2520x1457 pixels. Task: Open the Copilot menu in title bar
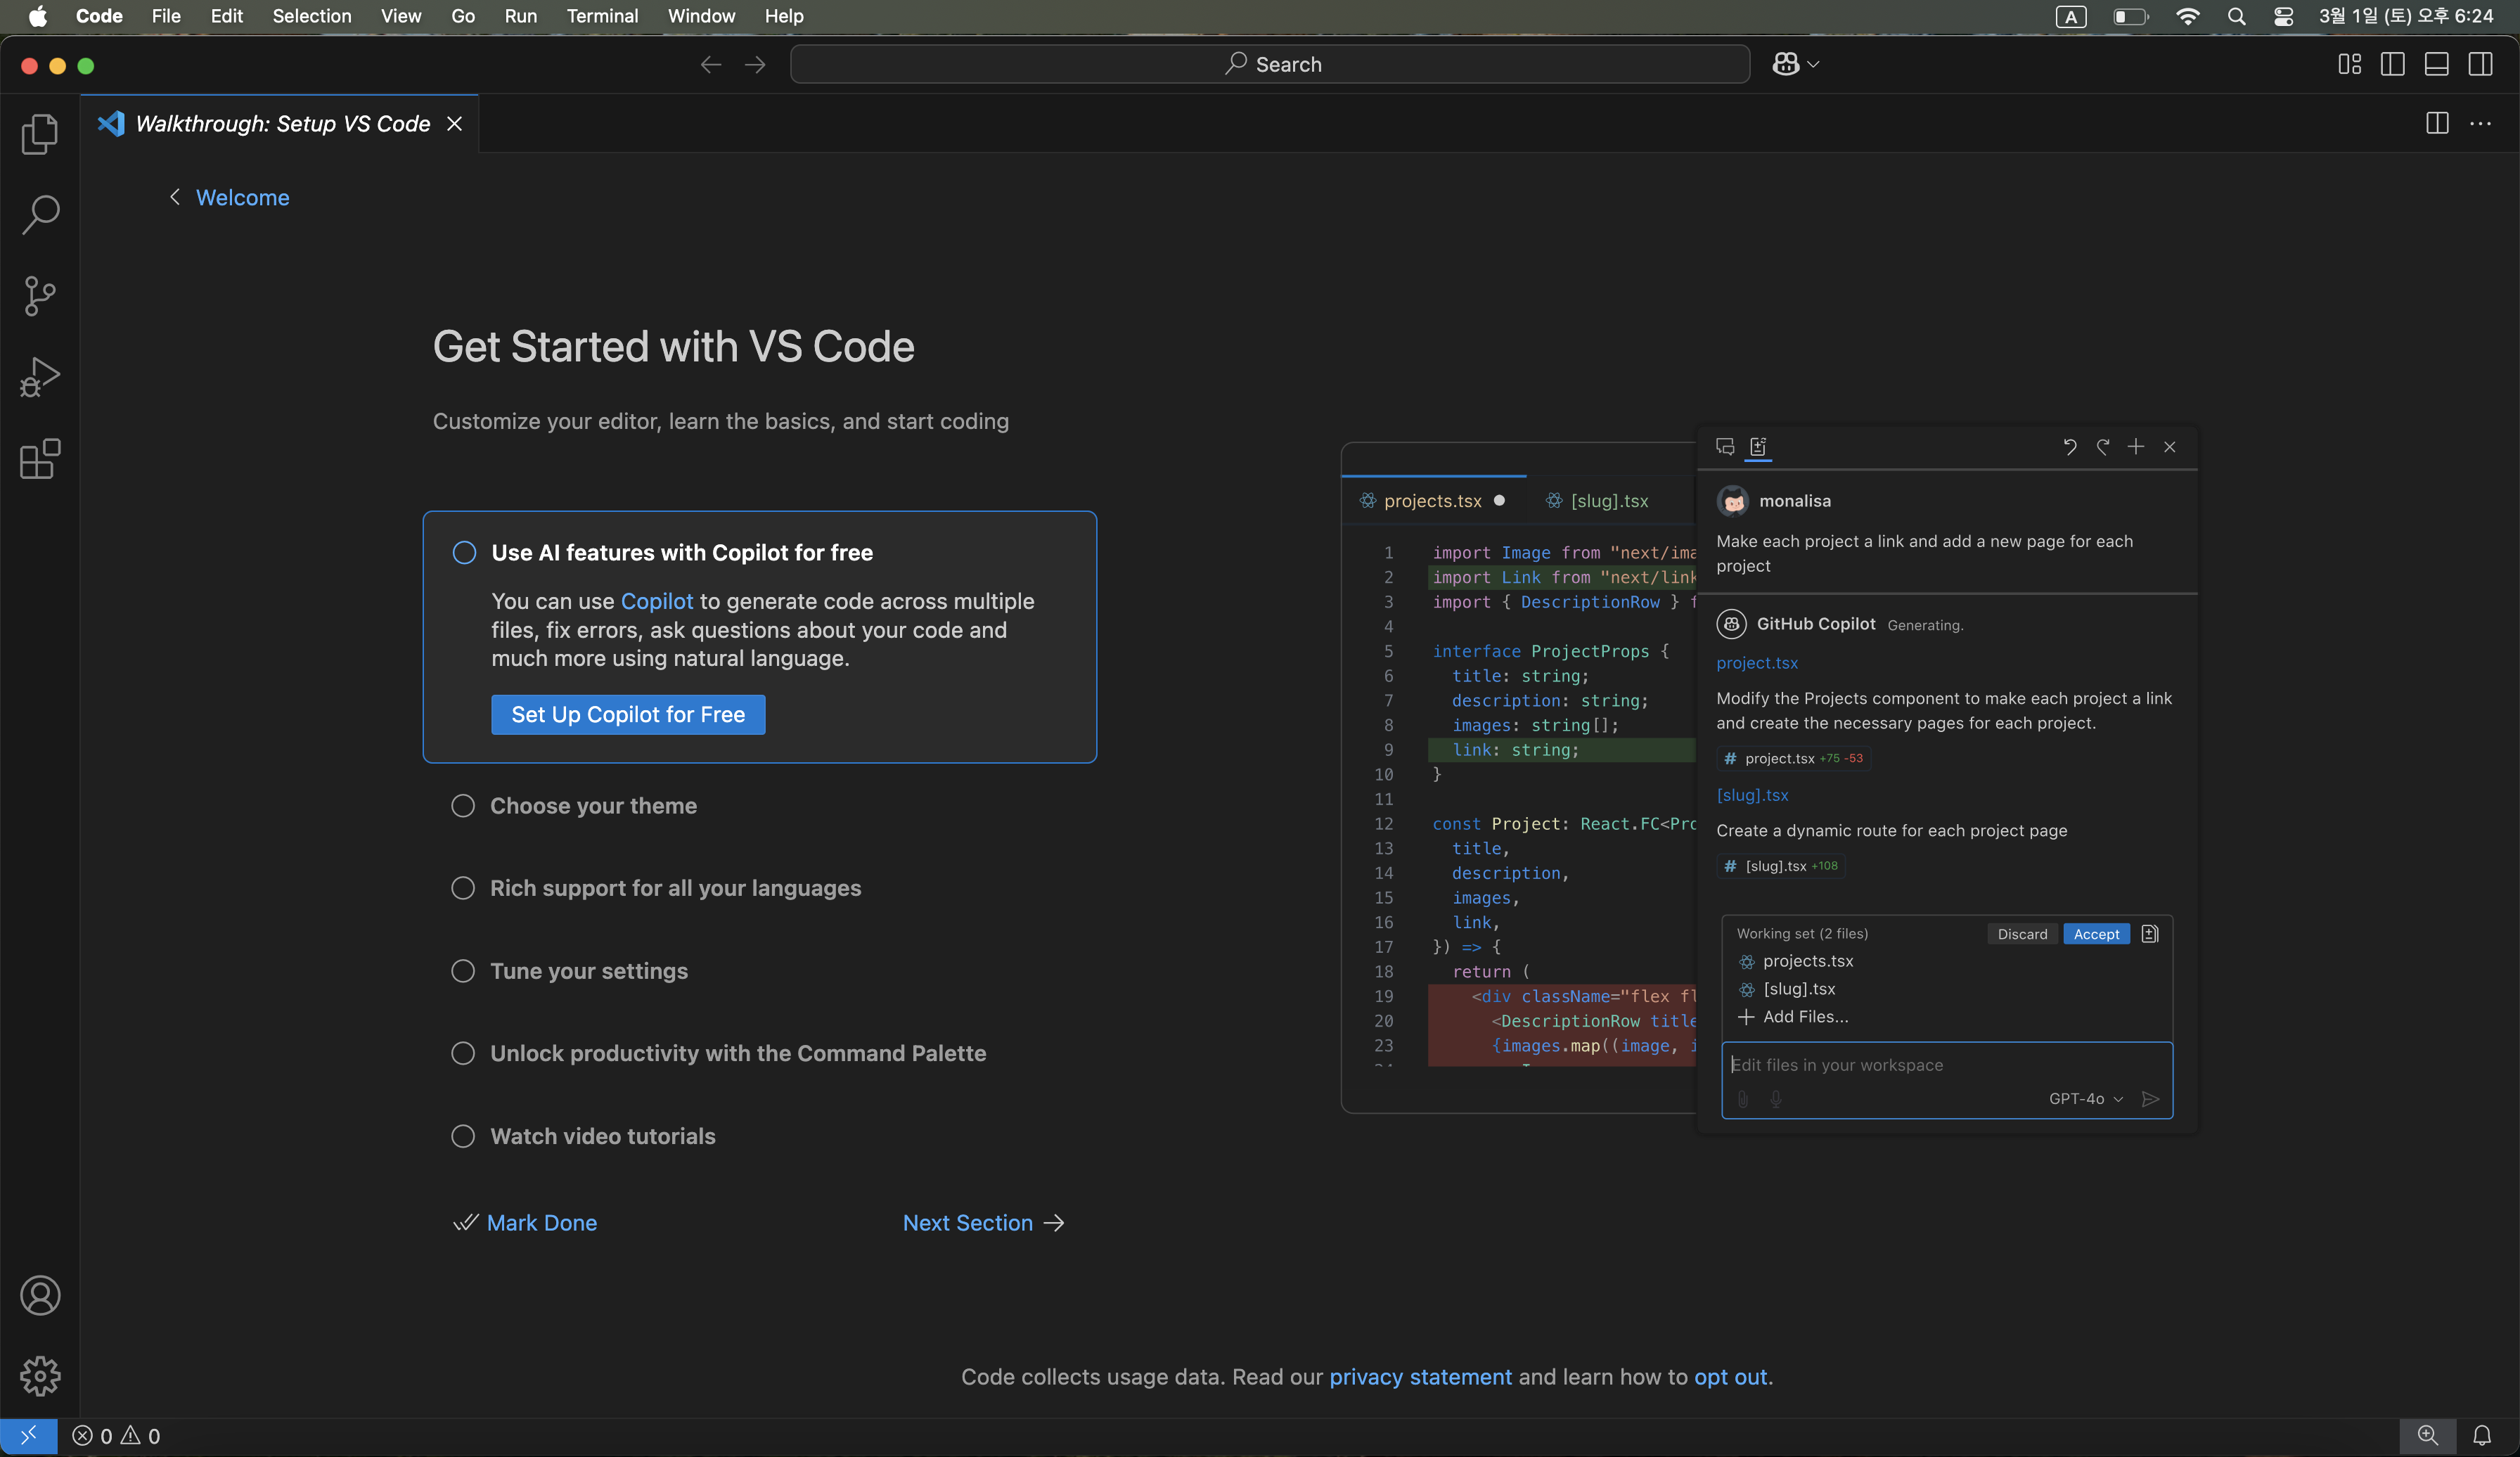point(1795,65)
